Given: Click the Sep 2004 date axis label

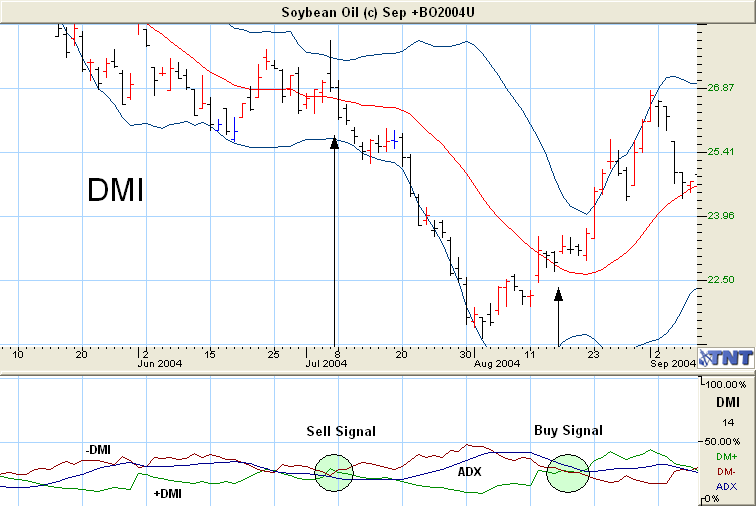Looking at the screenshot, I should pyautogui.click(x=671, y=364).
